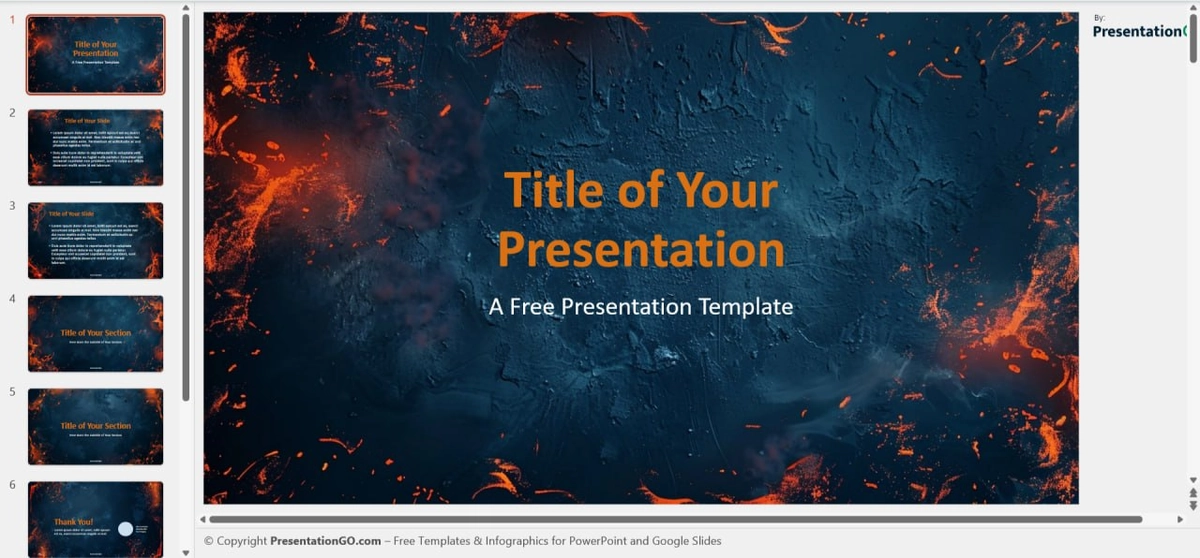
Task: Click the thumbnail panel vertical scrollbar thumb
Action: click(x=186, y=208)
